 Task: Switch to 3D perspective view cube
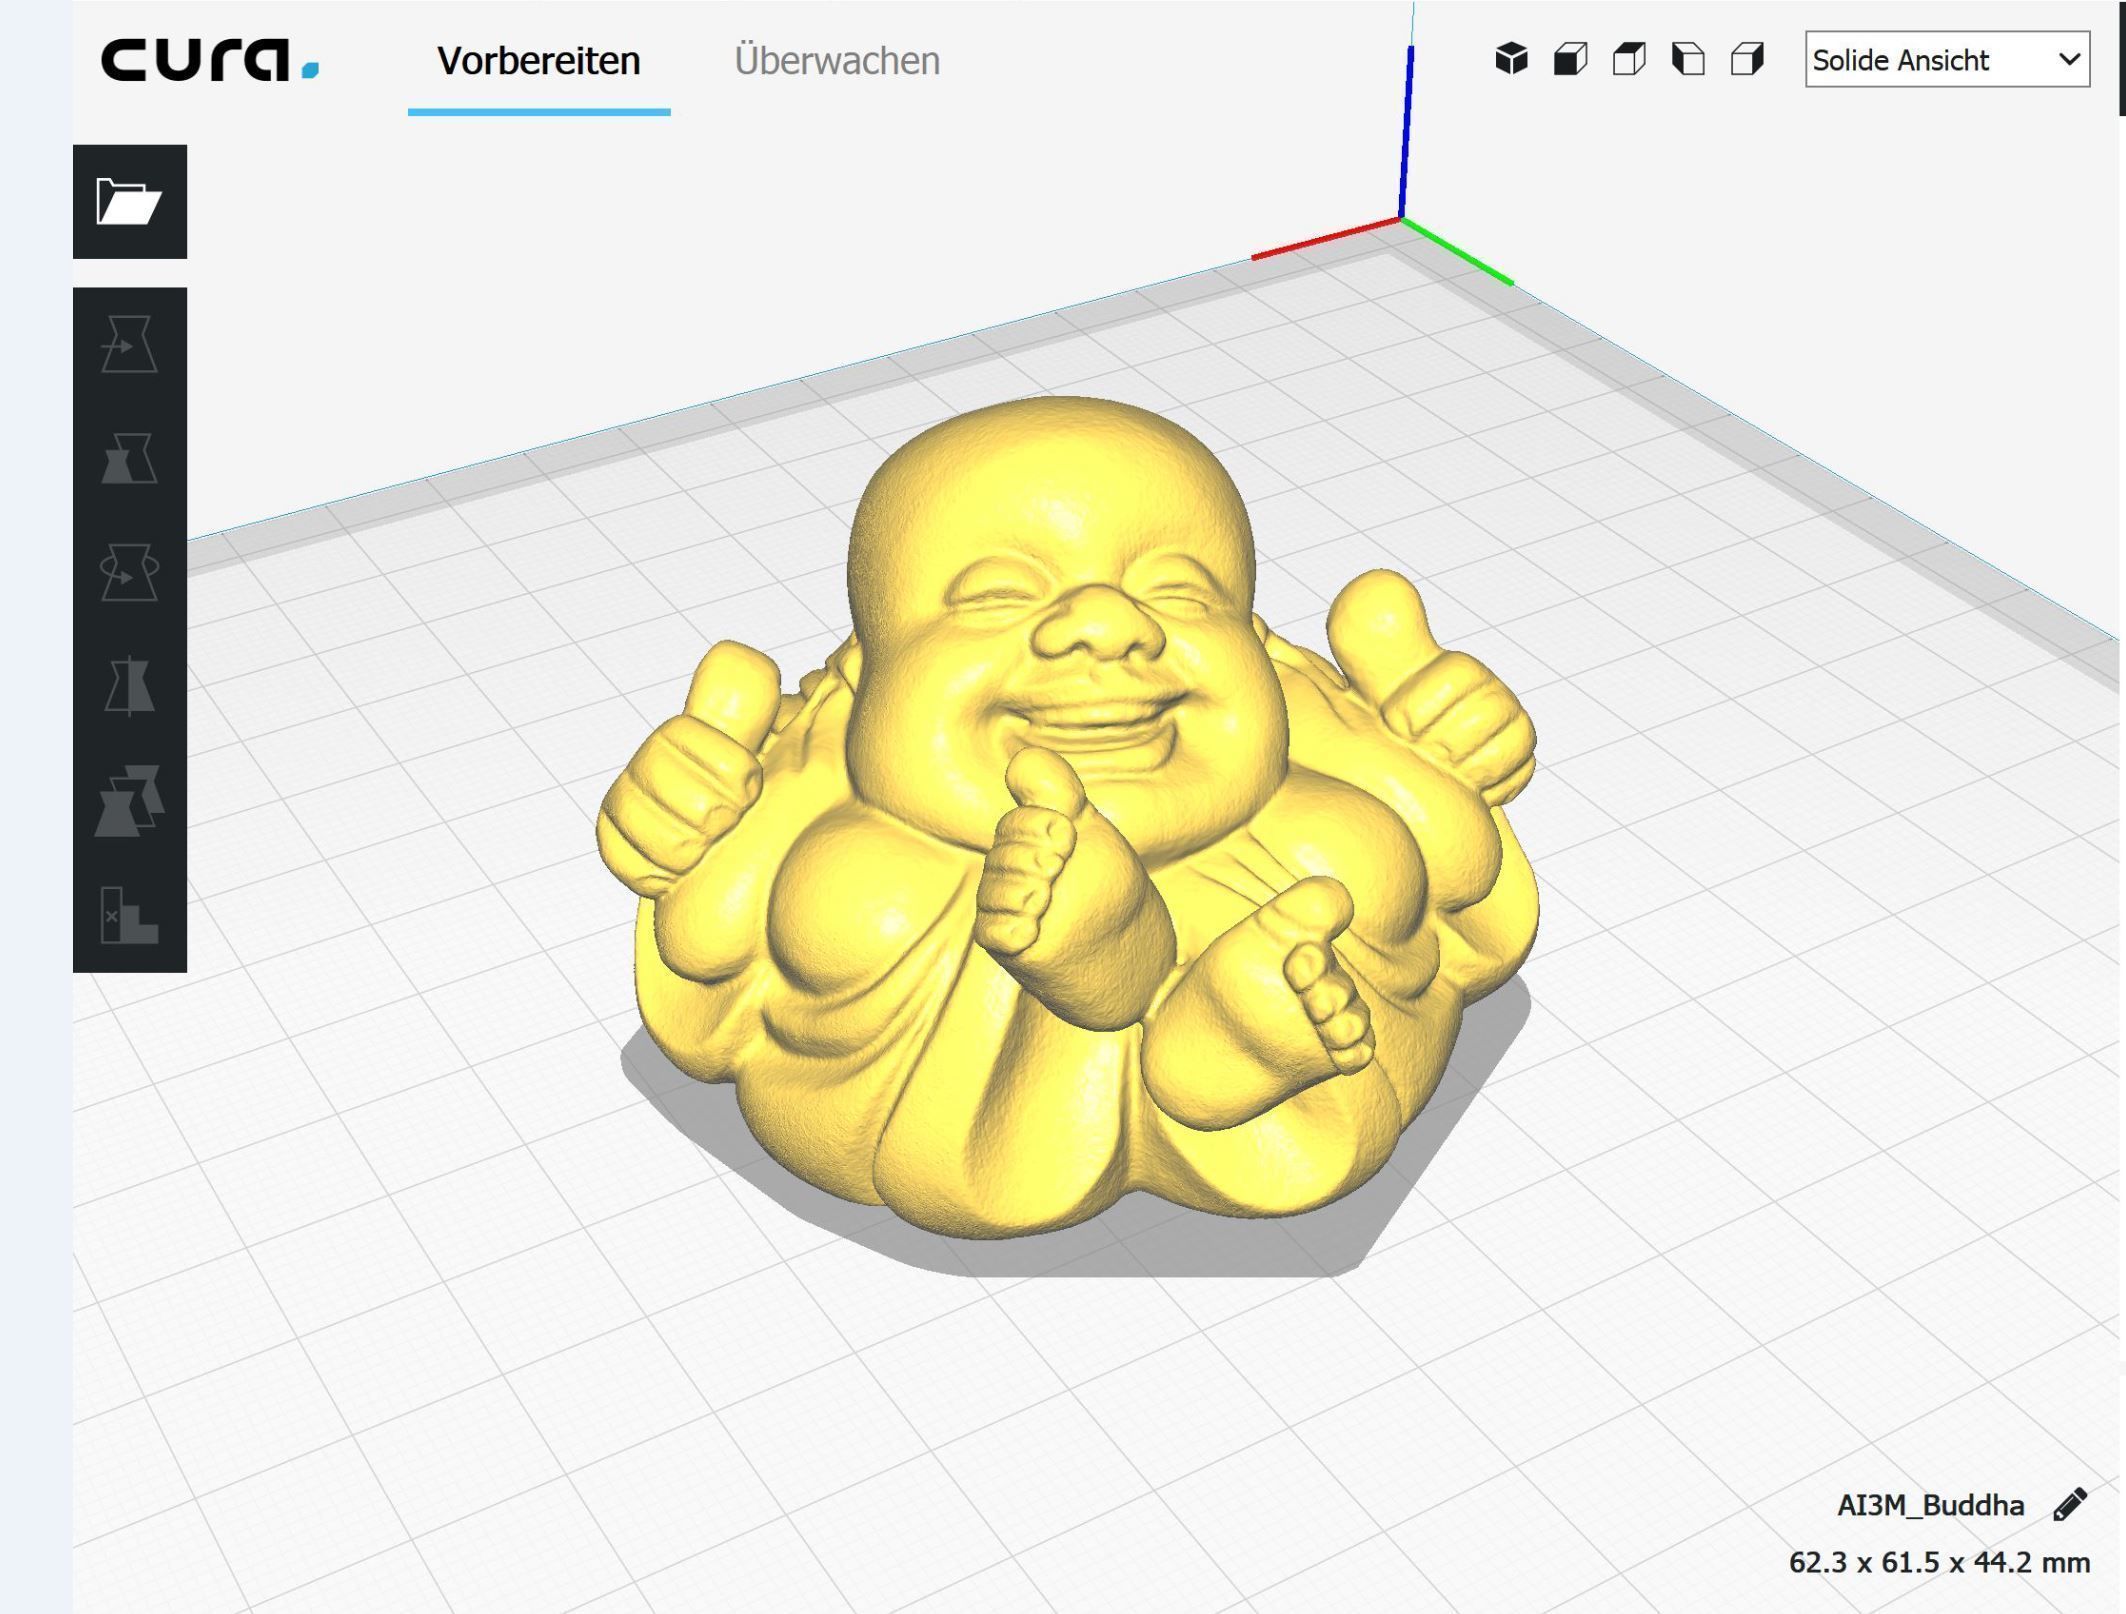1511,59
